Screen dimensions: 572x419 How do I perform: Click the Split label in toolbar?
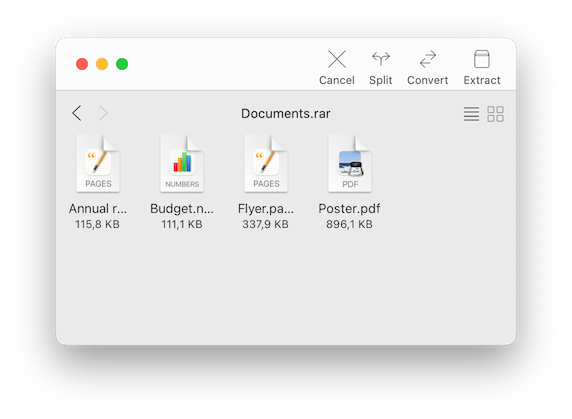(x=380, y=80)
